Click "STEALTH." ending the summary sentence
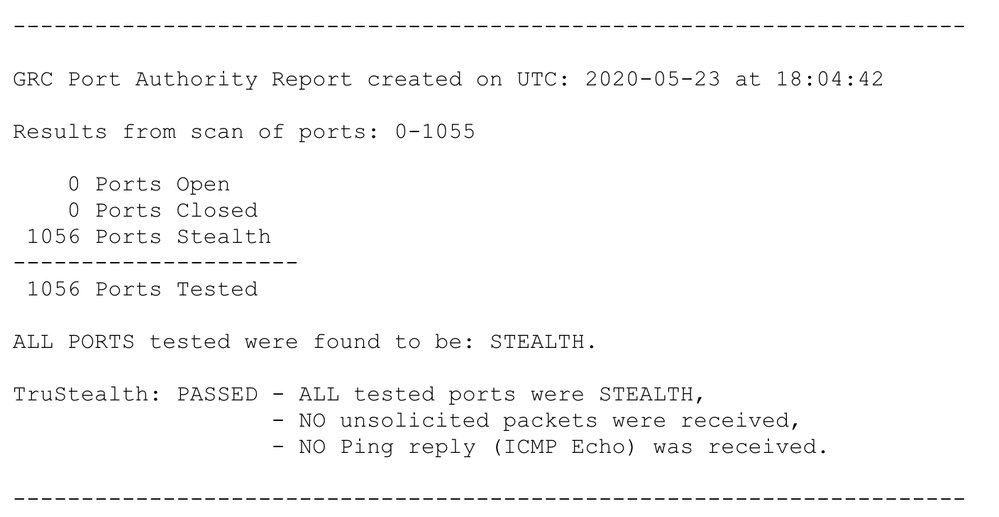This screenshot has width=999, height=517. click(542, 342)
